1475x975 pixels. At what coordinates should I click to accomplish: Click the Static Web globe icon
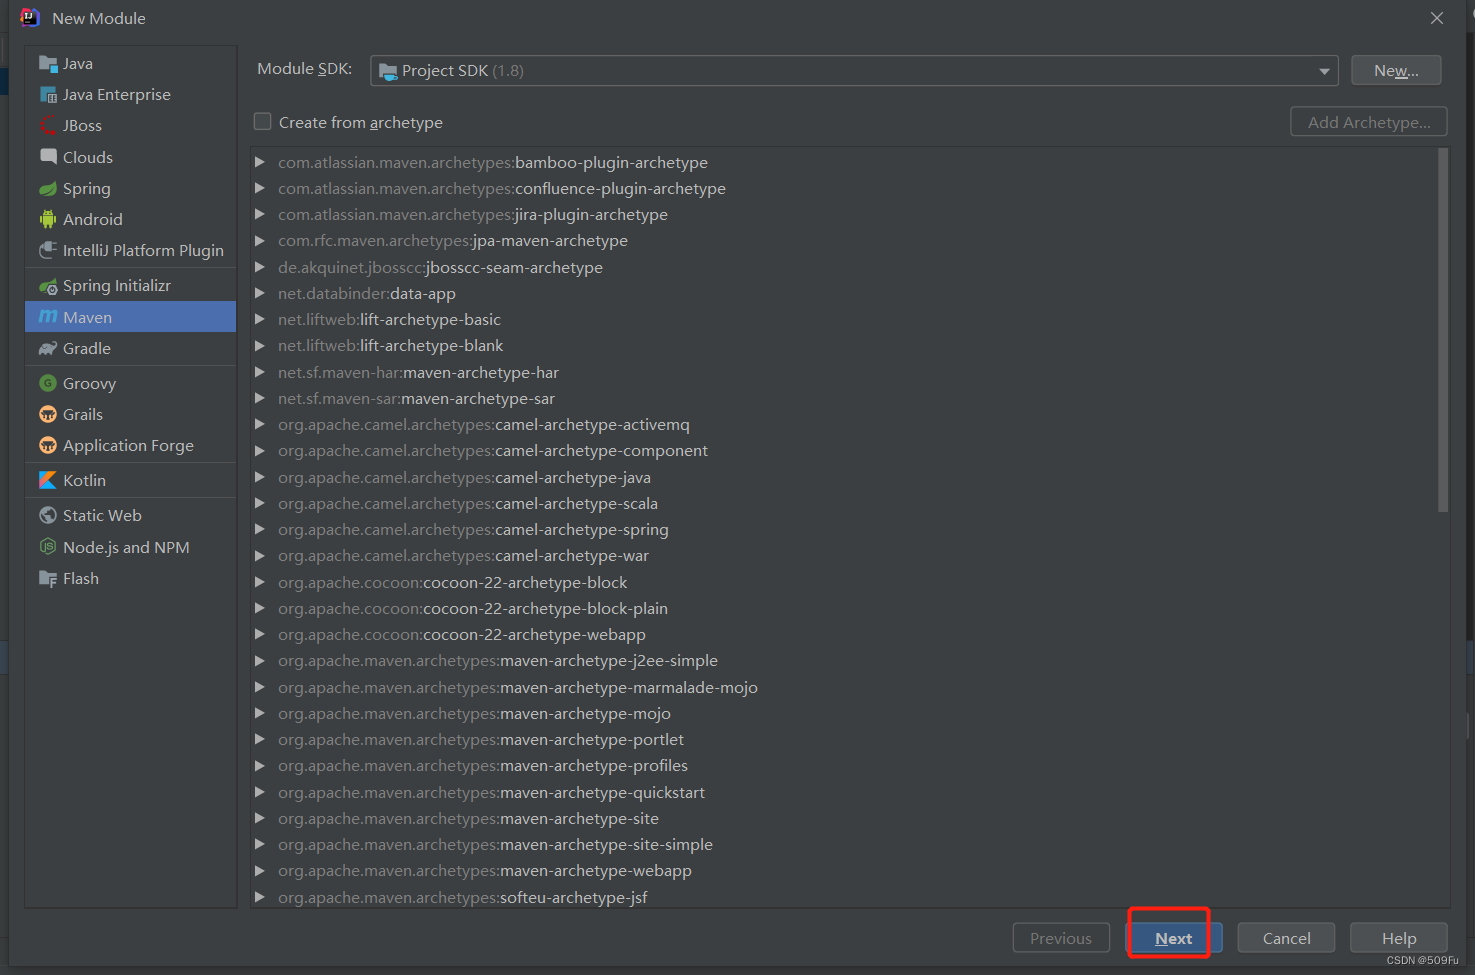(x=47, y=515)
